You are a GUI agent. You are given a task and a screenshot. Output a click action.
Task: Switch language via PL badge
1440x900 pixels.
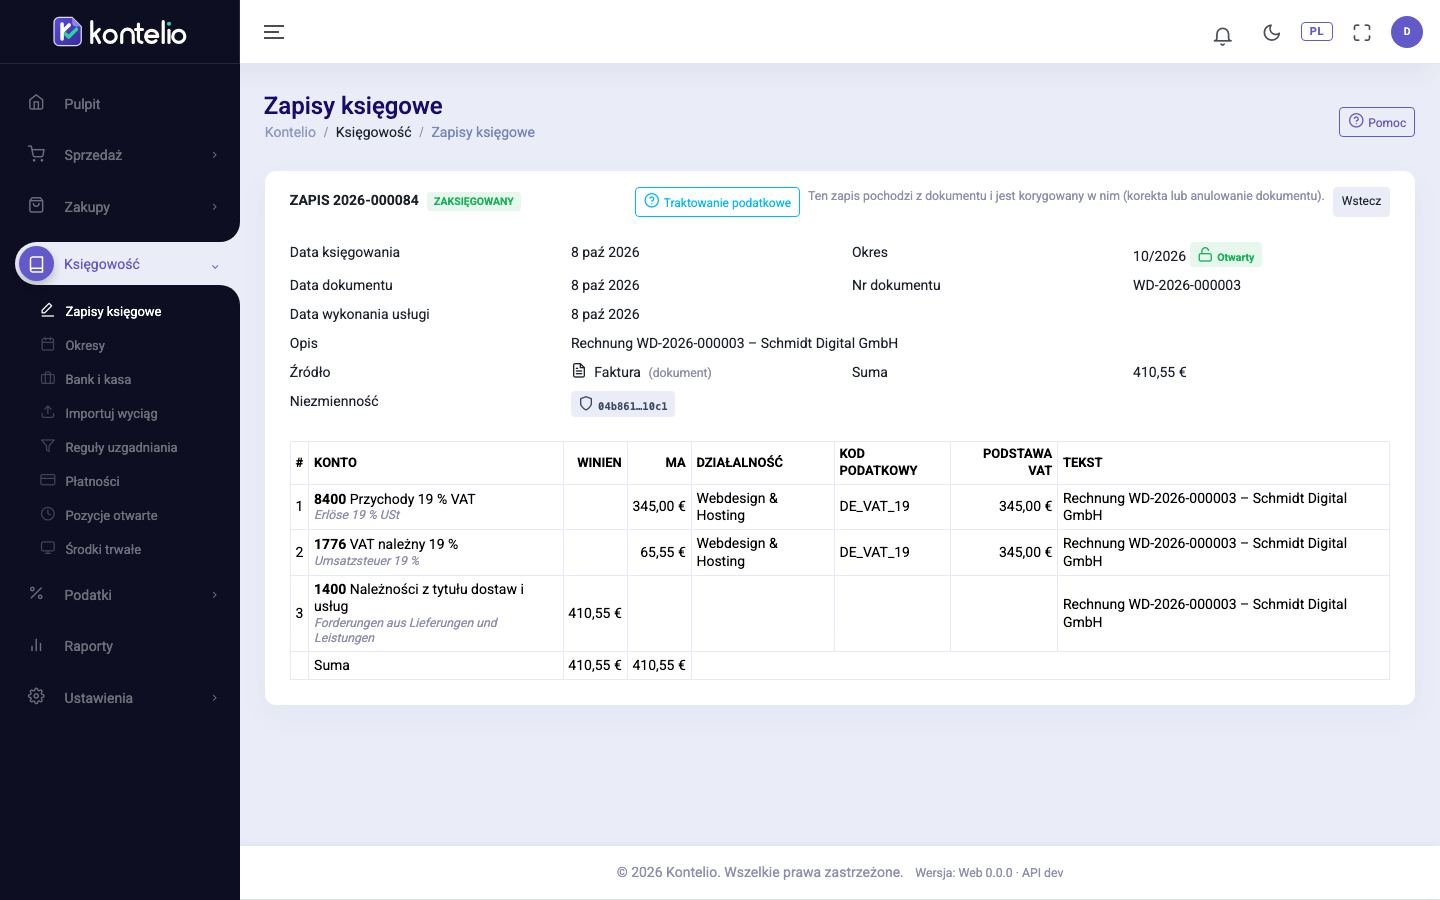1317,32
